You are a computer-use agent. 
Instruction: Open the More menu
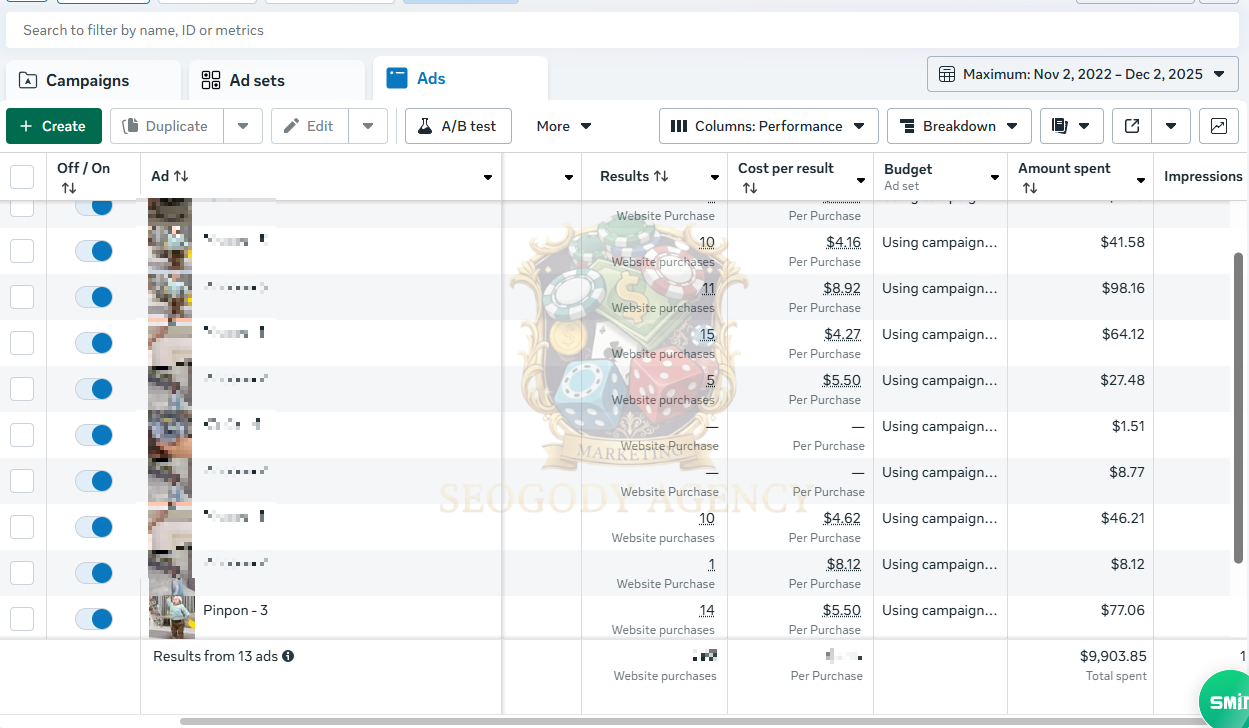[564, 126]
